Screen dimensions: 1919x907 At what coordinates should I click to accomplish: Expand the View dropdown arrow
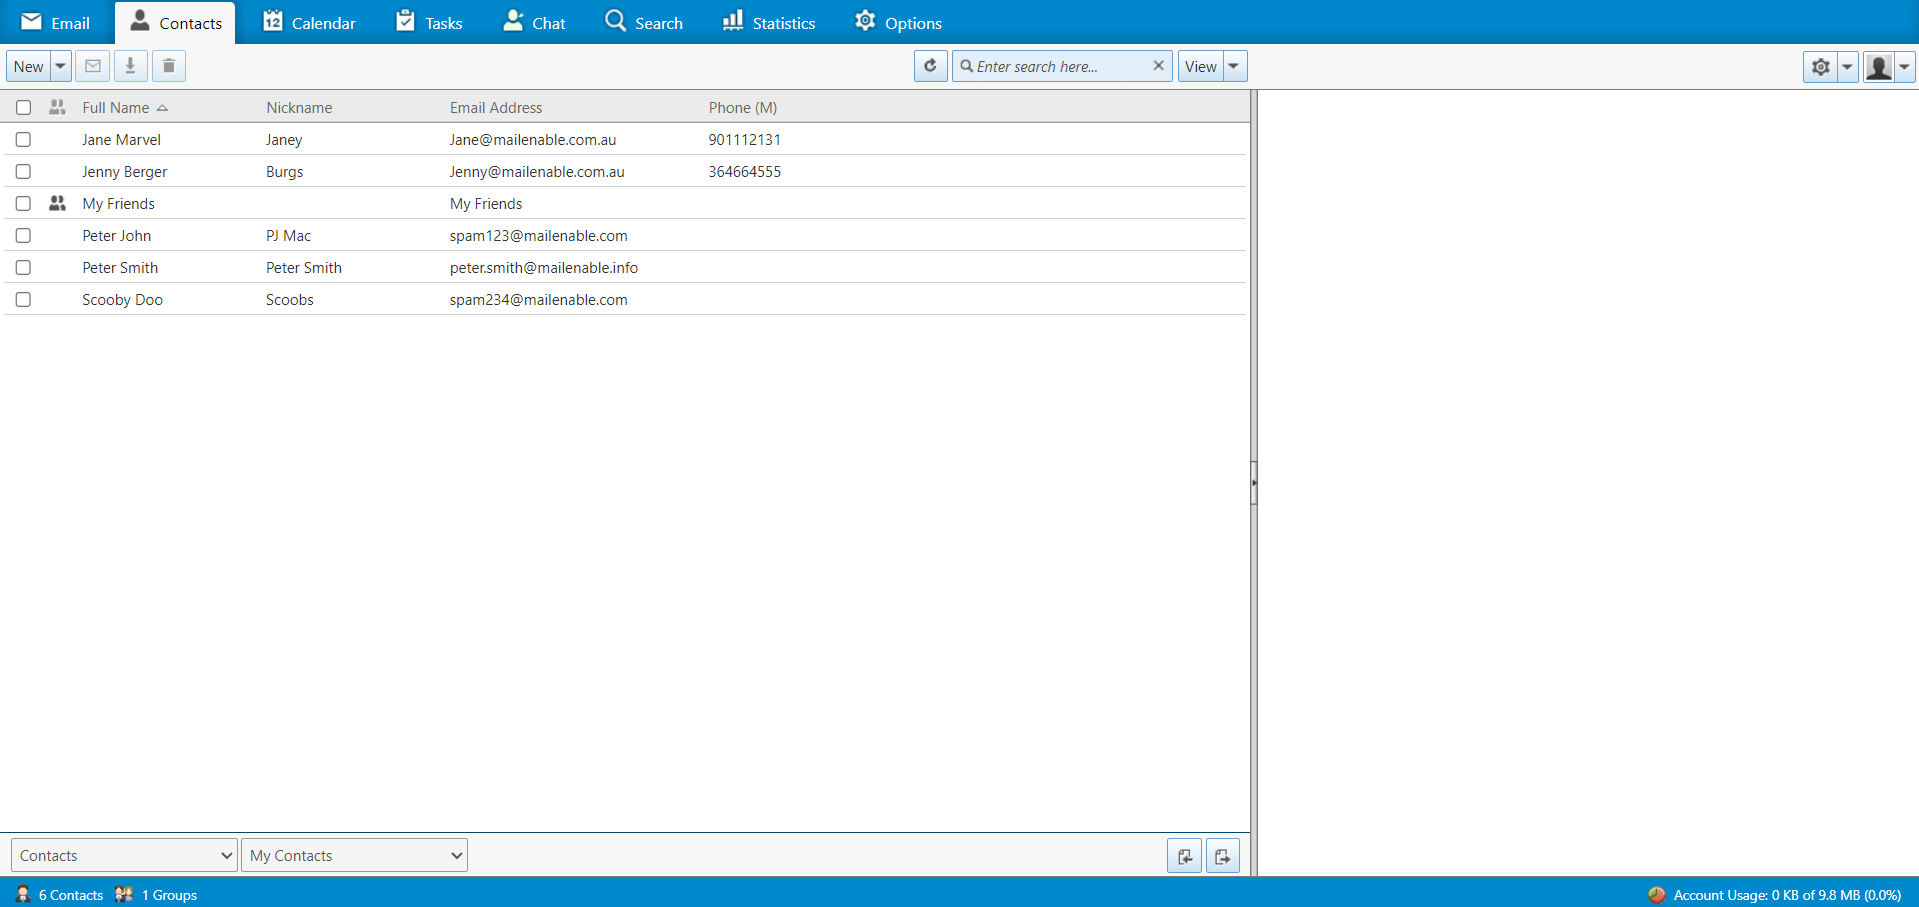point(1234,66)
